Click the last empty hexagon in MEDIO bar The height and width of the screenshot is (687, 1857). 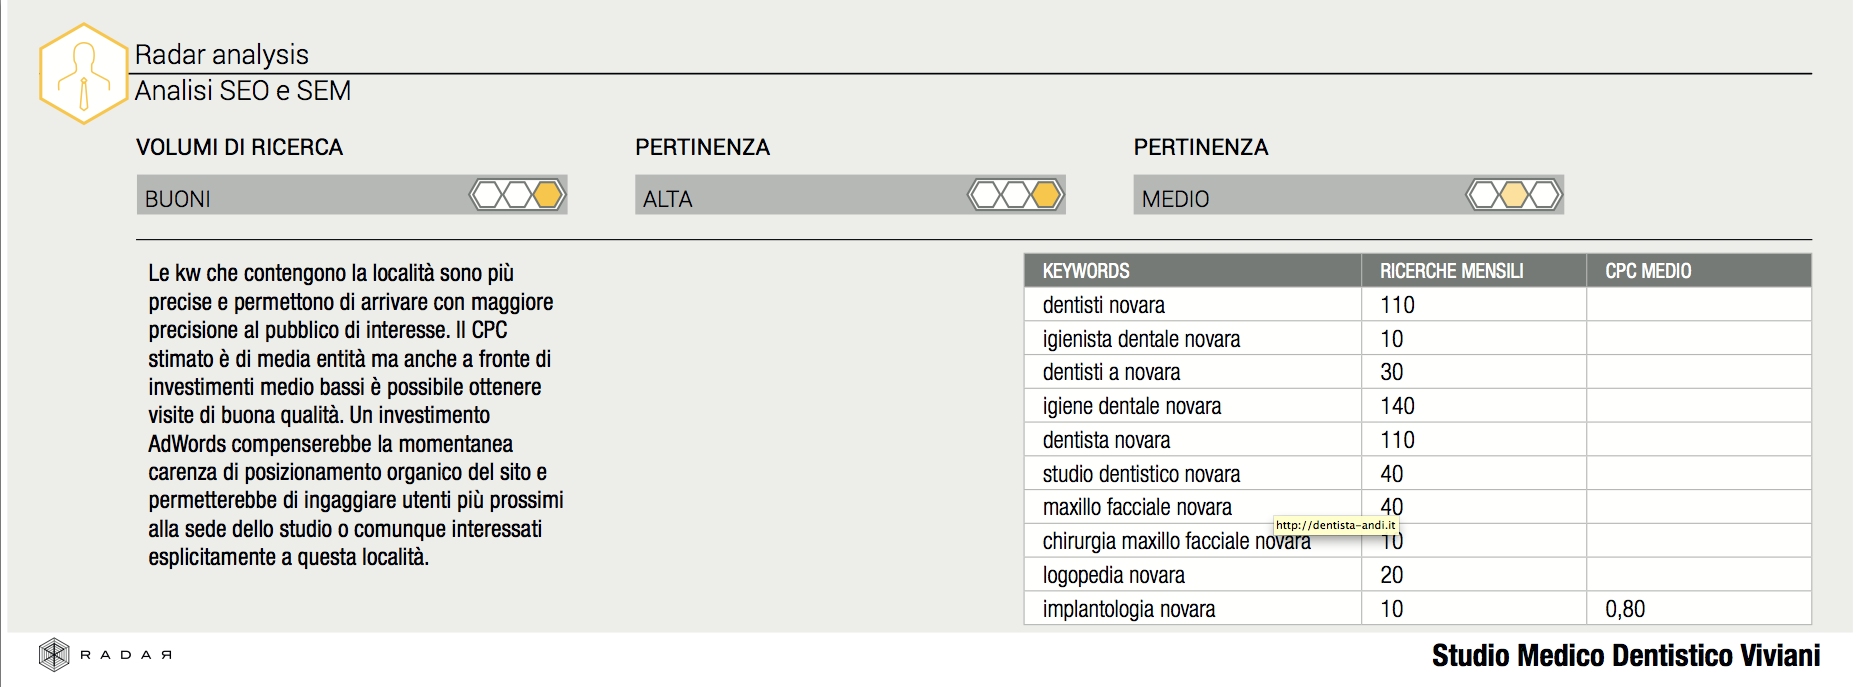tap(1545, 194)
